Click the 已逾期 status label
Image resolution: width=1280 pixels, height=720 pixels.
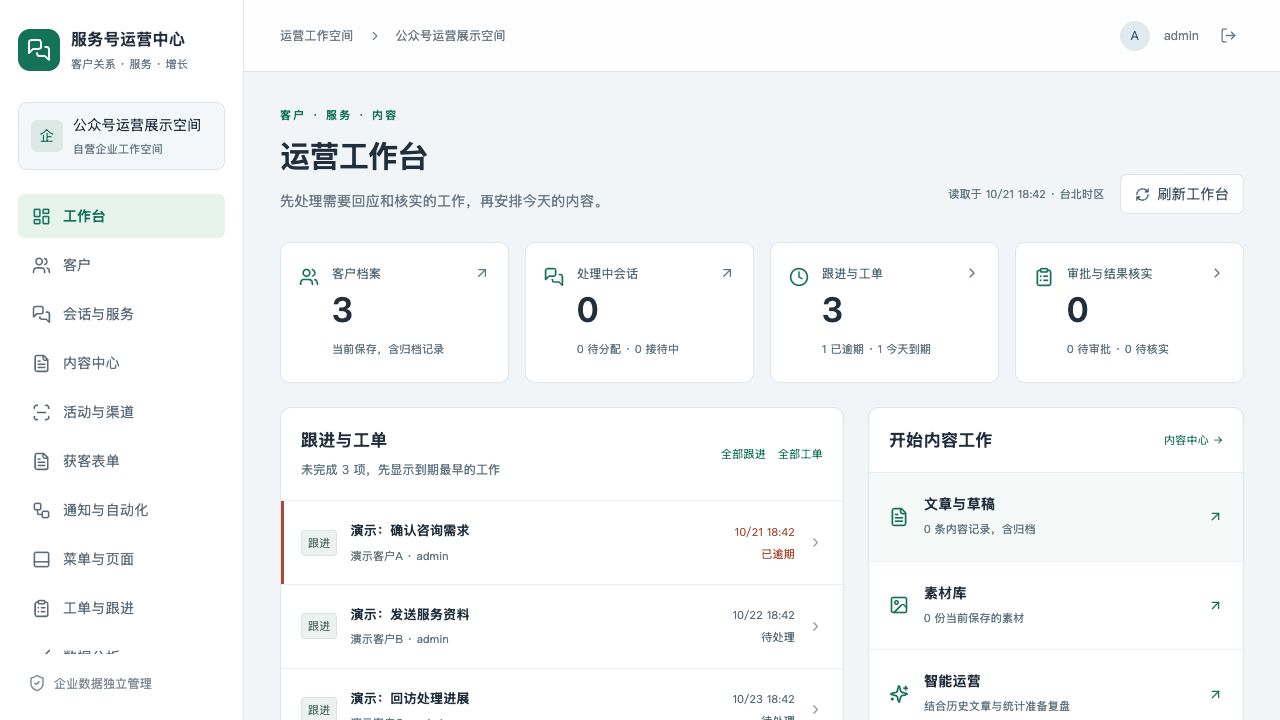[x=778, y=554]
